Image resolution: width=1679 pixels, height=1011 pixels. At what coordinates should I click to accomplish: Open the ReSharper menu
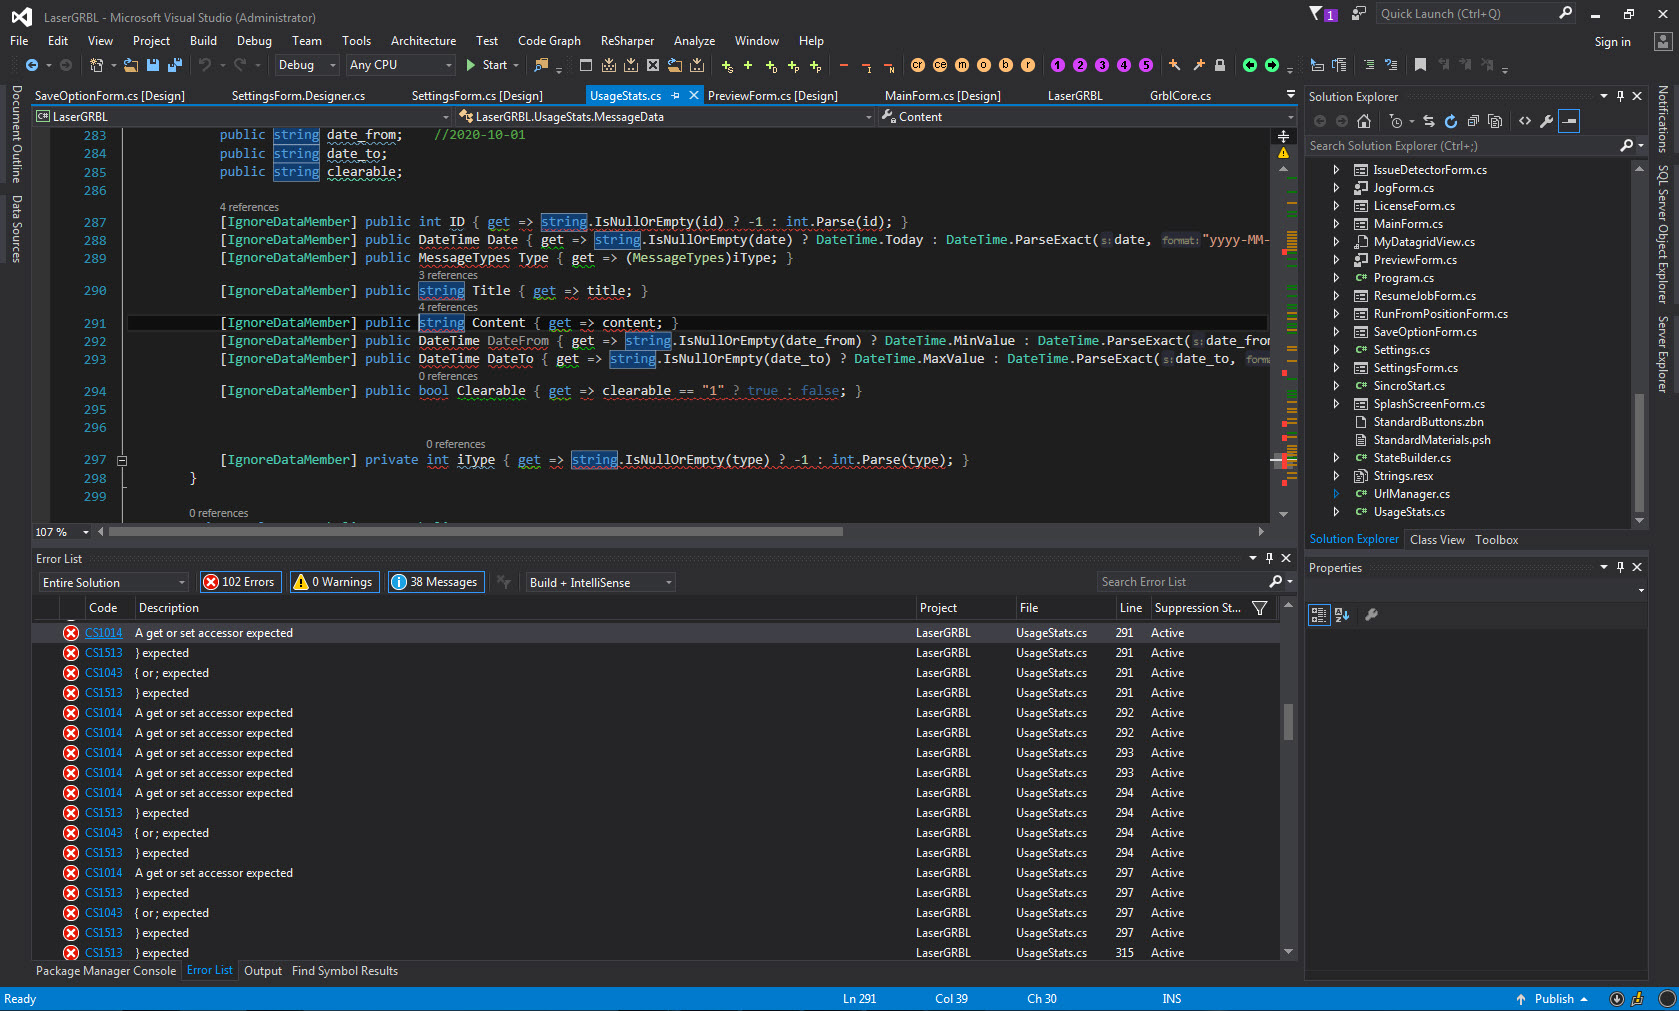(x=627, y=41)
